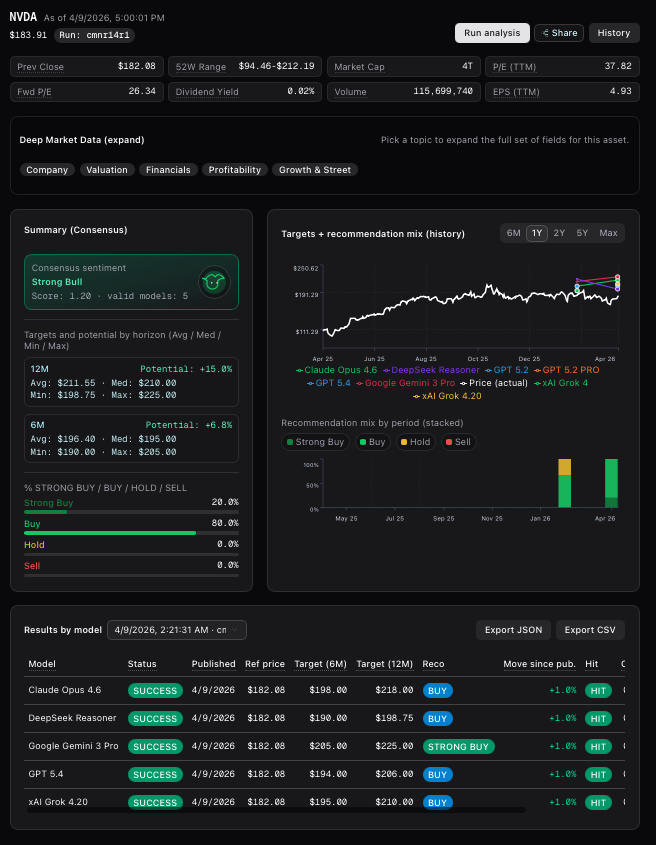The image size is (656, 845).
Task: Open the History view
Action: coord(614,33)
